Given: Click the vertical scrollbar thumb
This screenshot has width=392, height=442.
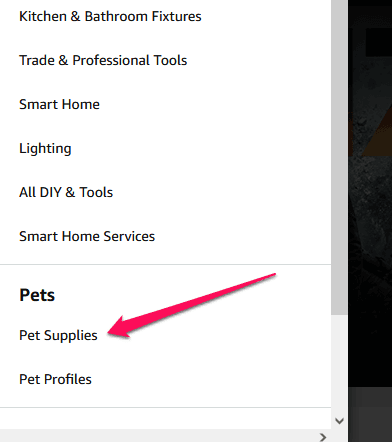Looking at the screenshot, I should point(339,157).
